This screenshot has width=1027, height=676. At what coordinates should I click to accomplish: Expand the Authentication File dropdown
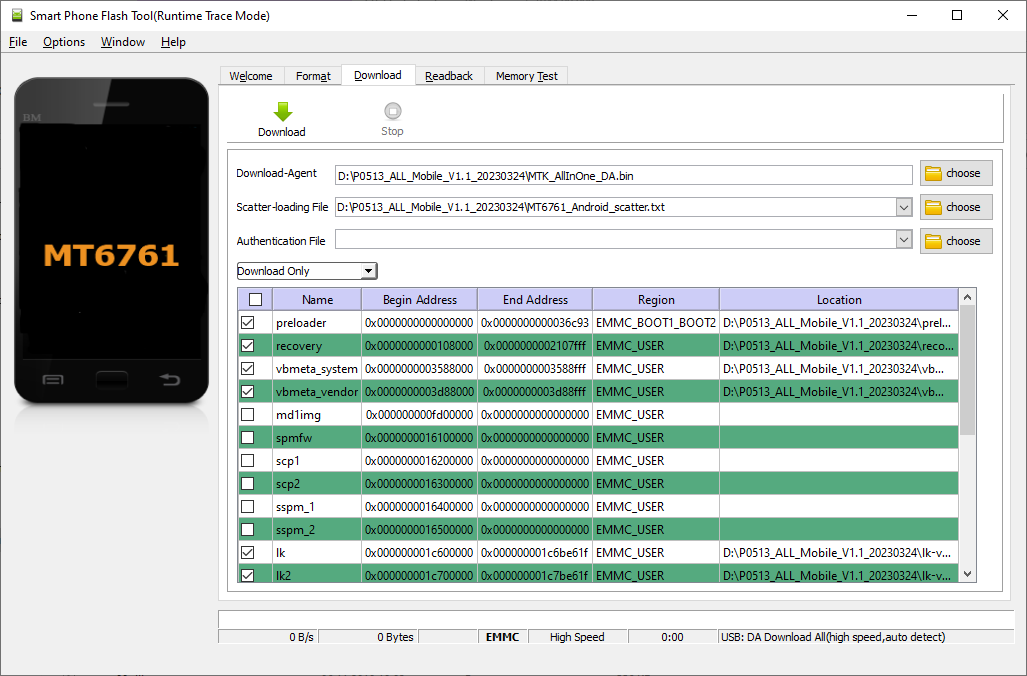click(x=904, y=241)
